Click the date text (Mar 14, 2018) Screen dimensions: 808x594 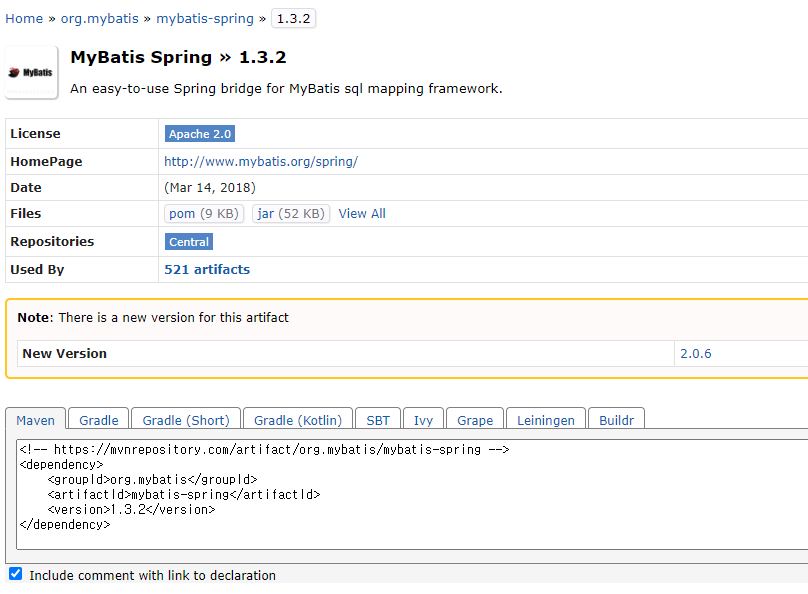pos(210,188)
